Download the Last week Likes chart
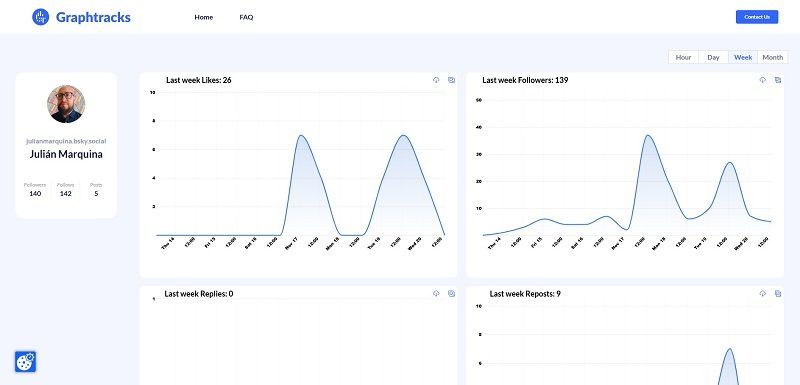The image size is (800, 385). [436, 80]
